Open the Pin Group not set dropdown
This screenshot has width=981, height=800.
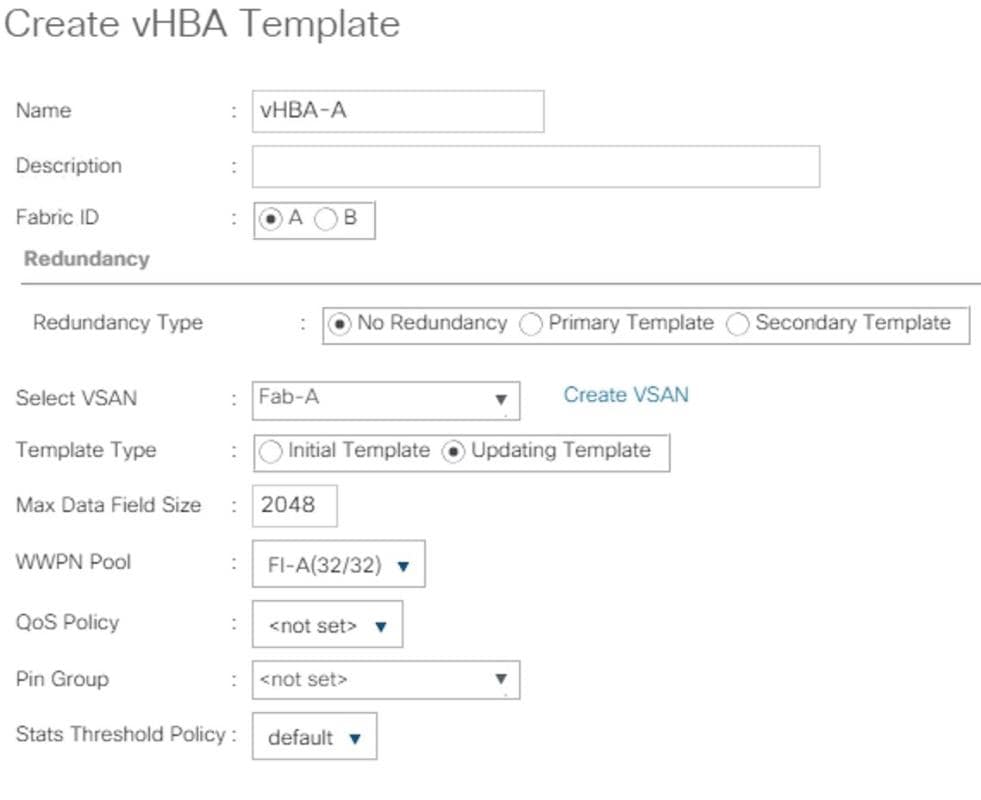386,680
